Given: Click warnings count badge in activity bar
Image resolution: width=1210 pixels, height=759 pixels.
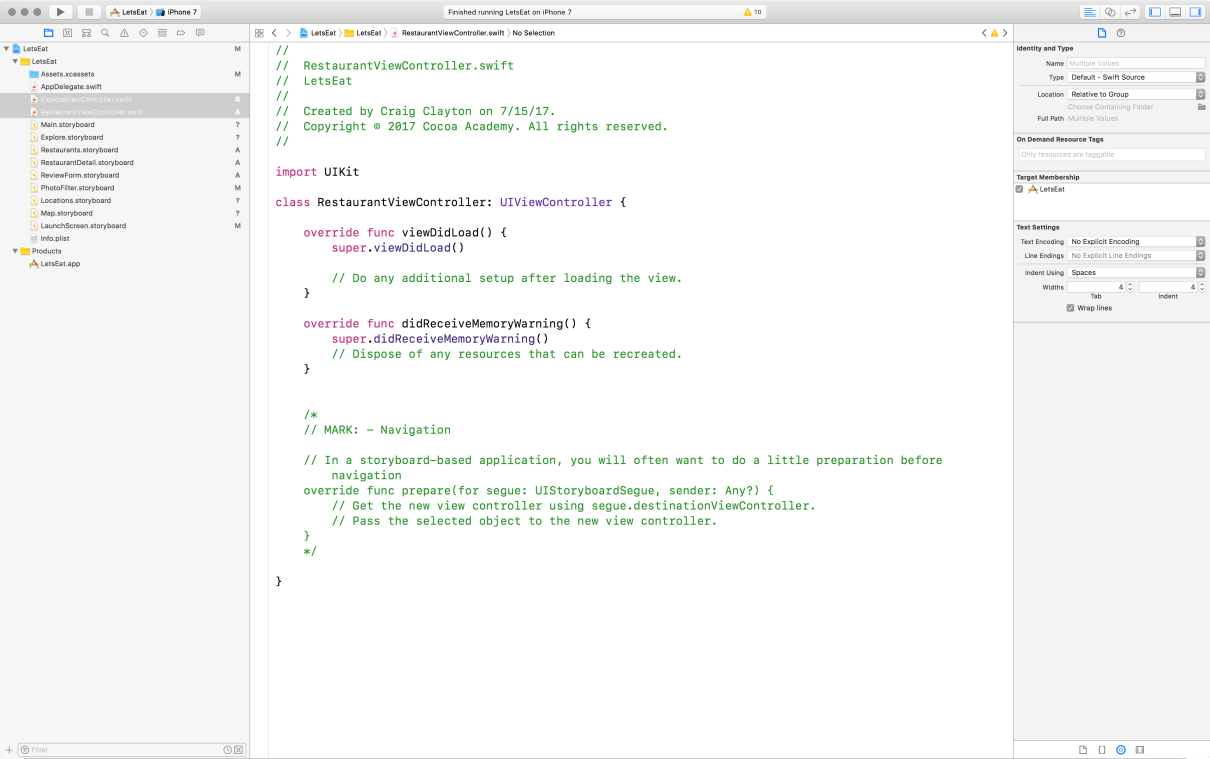Looking at the screenshot, I should point(752,12).
